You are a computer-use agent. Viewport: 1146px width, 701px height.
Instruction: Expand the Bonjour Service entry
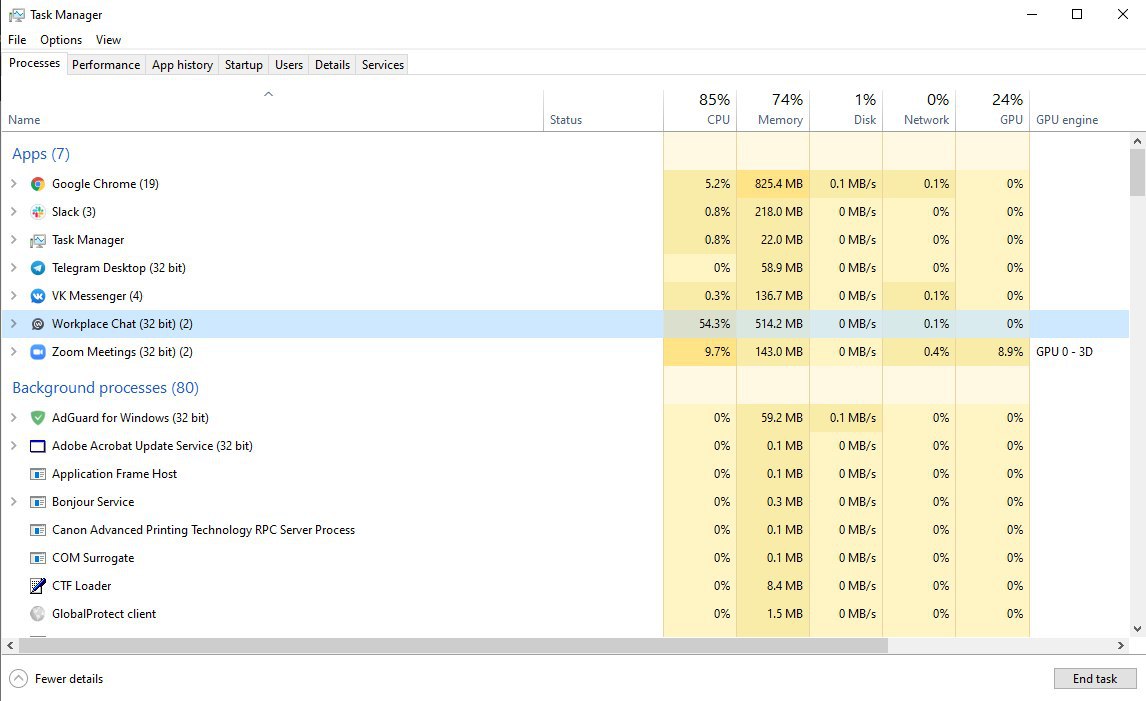point(13,501)
